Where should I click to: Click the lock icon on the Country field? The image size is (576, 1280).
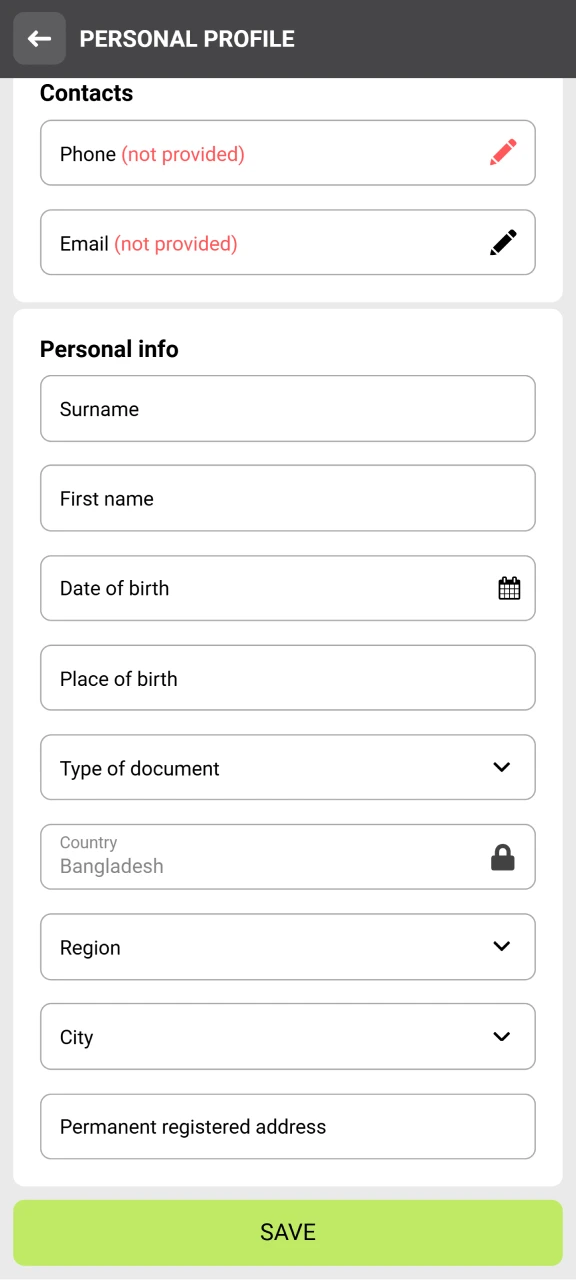coord(503,856)
